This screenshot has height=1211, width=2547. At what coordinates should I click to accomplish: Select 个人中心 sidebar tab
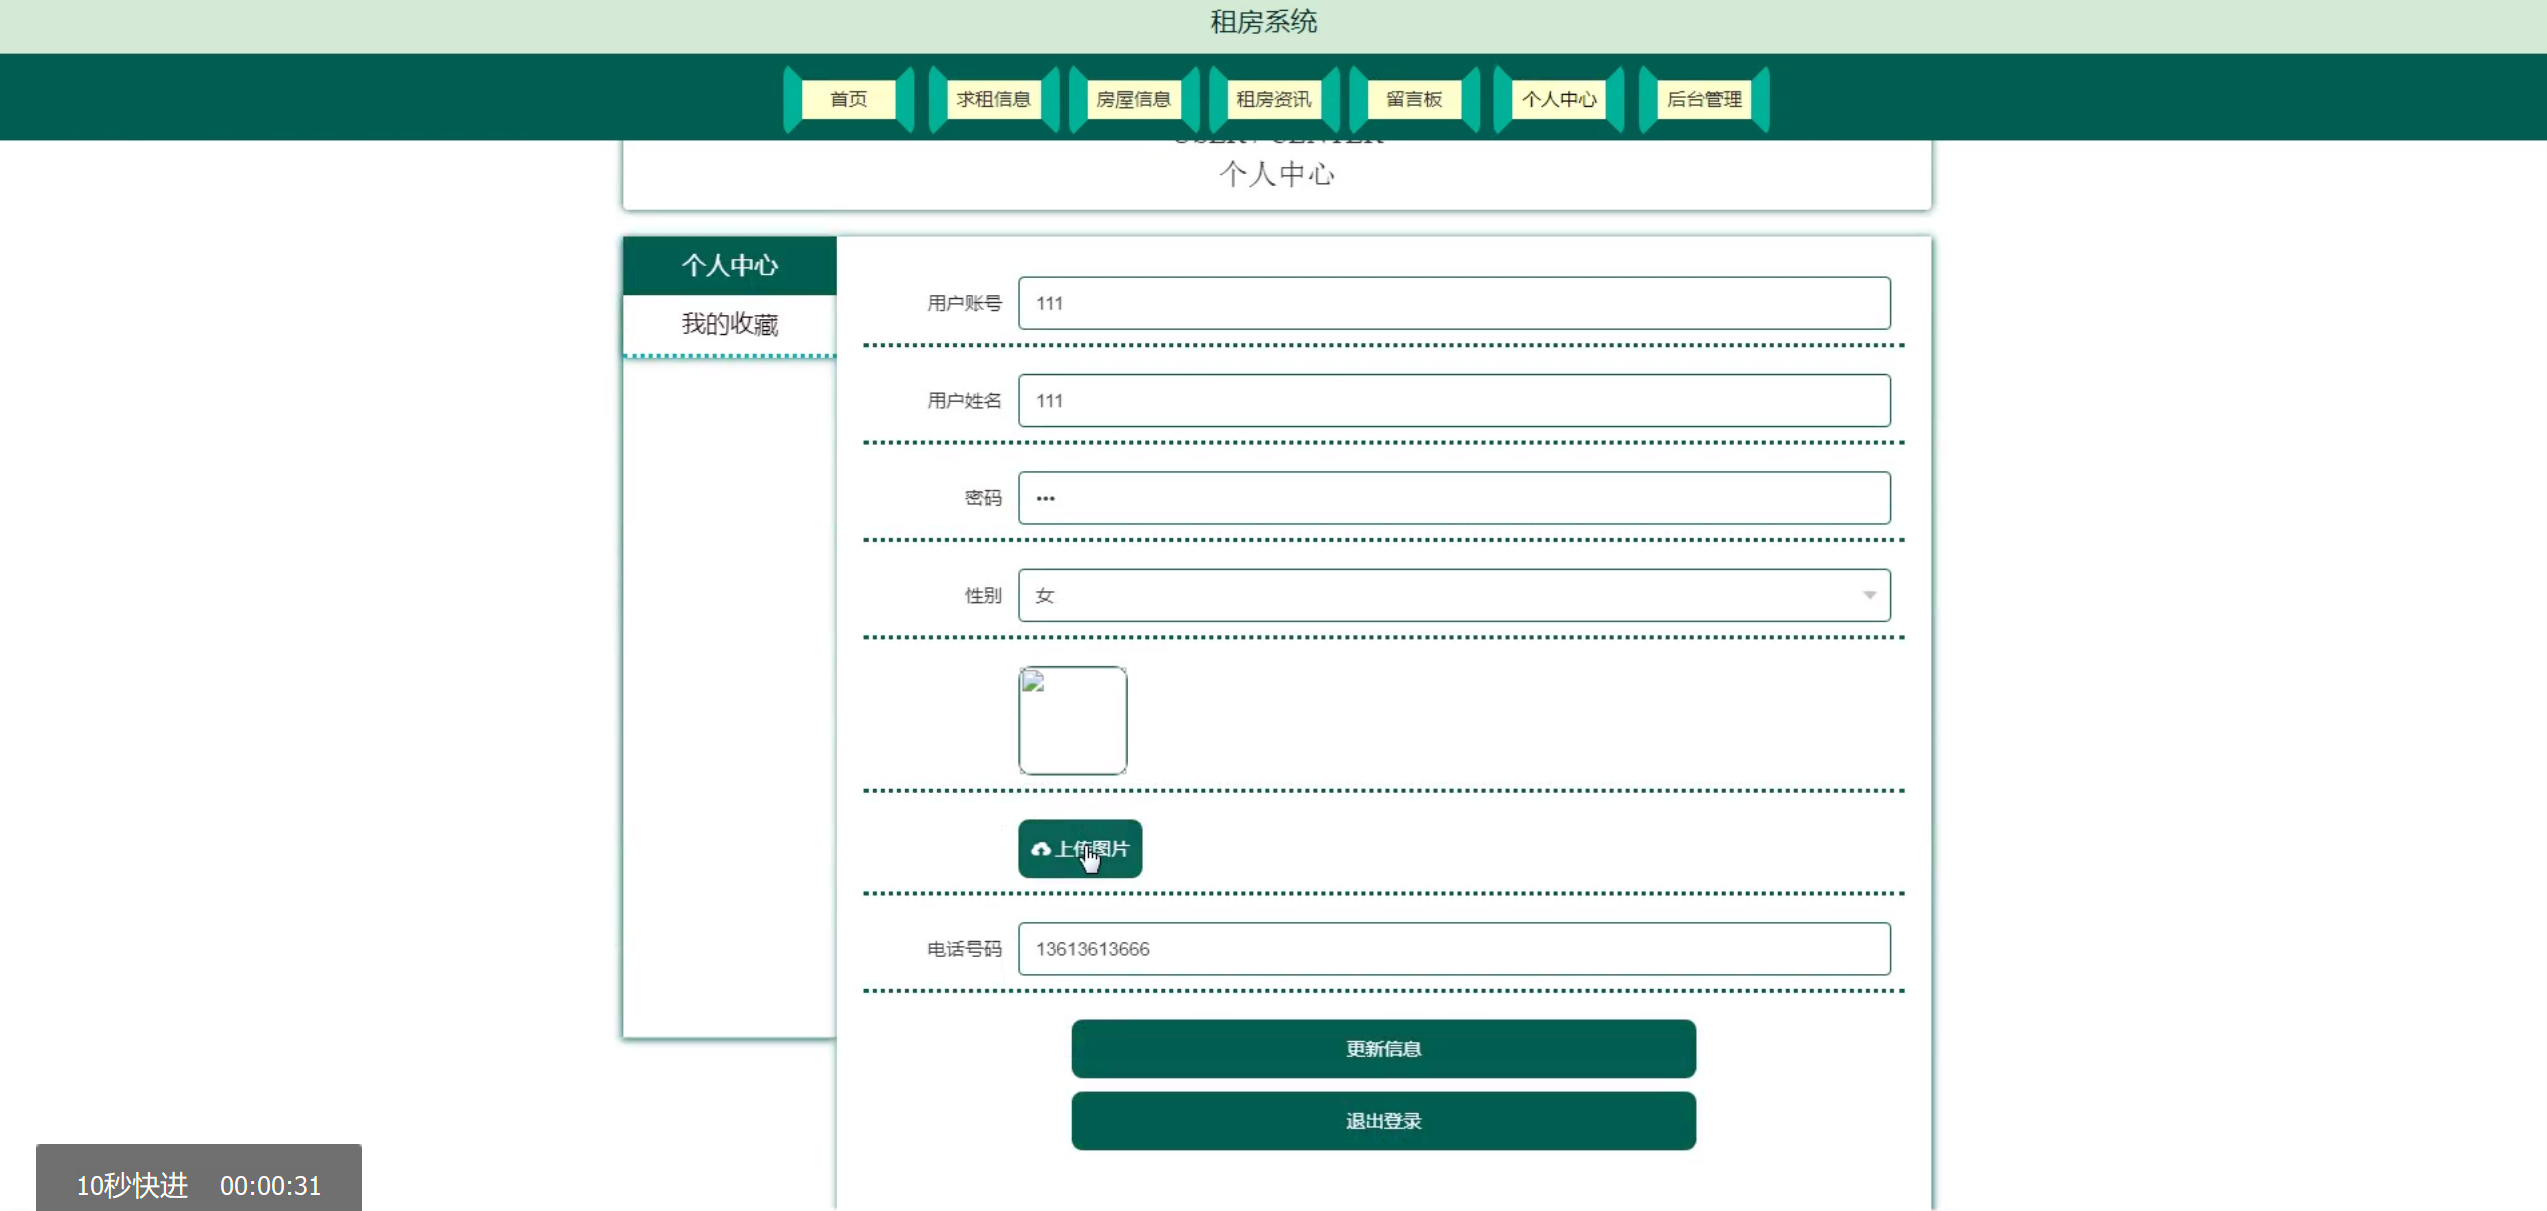pyautogui.click(x=729, y=265)
